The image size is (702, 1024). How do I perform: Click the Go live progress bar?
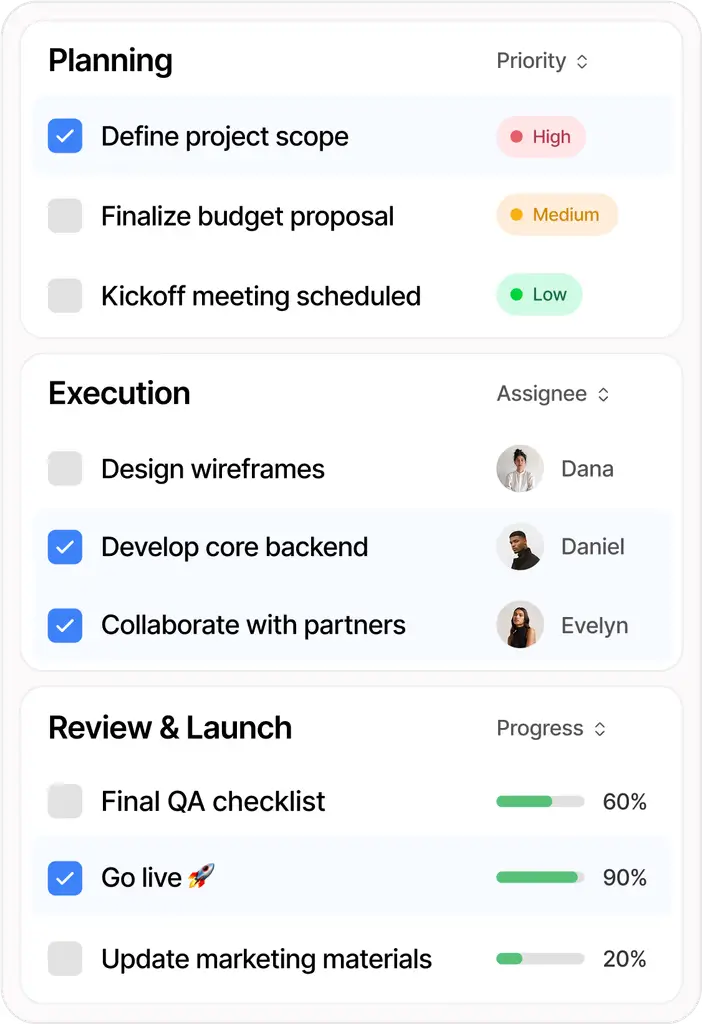pos(540,878)
